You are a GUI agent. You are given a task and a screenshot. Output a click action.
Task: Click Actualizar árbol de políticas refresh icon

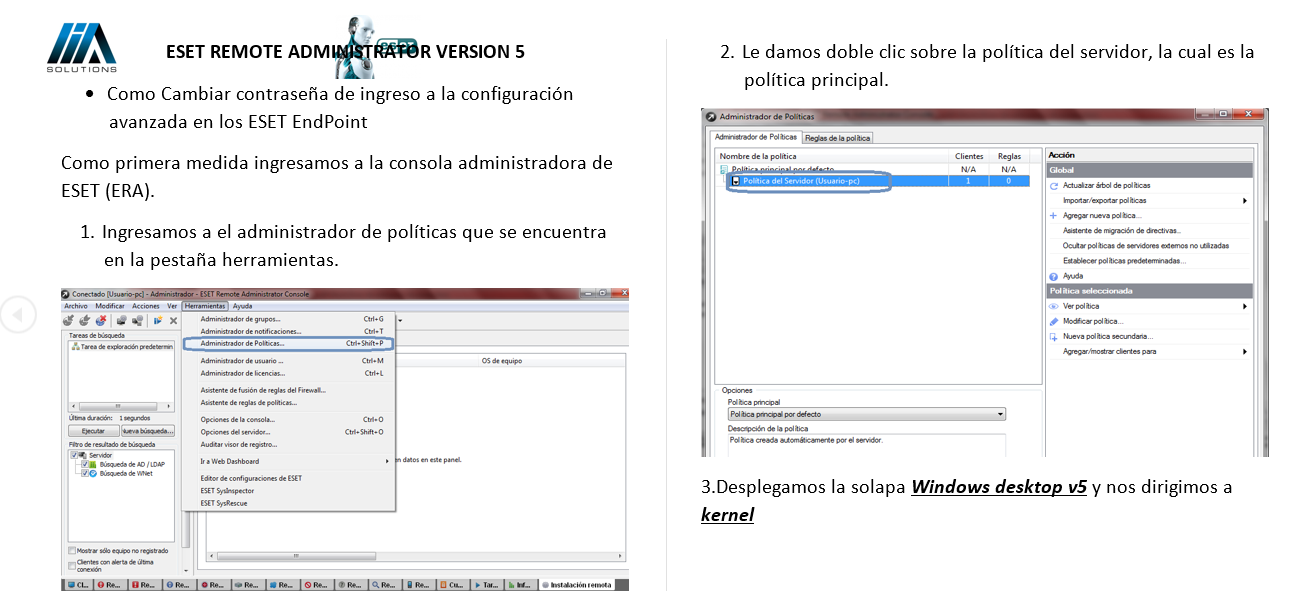click(x=1054, y=186)
